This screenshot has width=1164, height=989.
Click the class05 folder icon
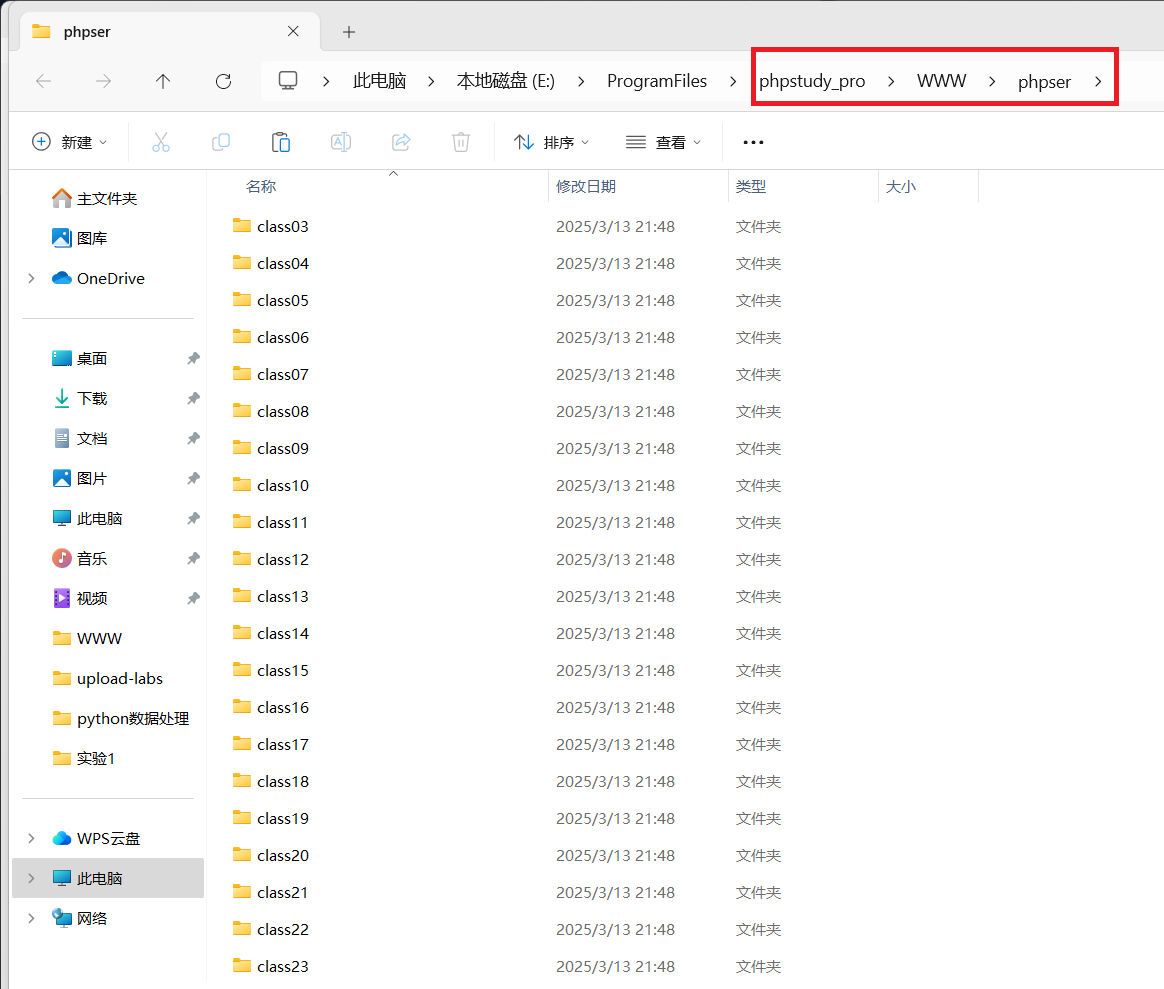click(241, 299)
